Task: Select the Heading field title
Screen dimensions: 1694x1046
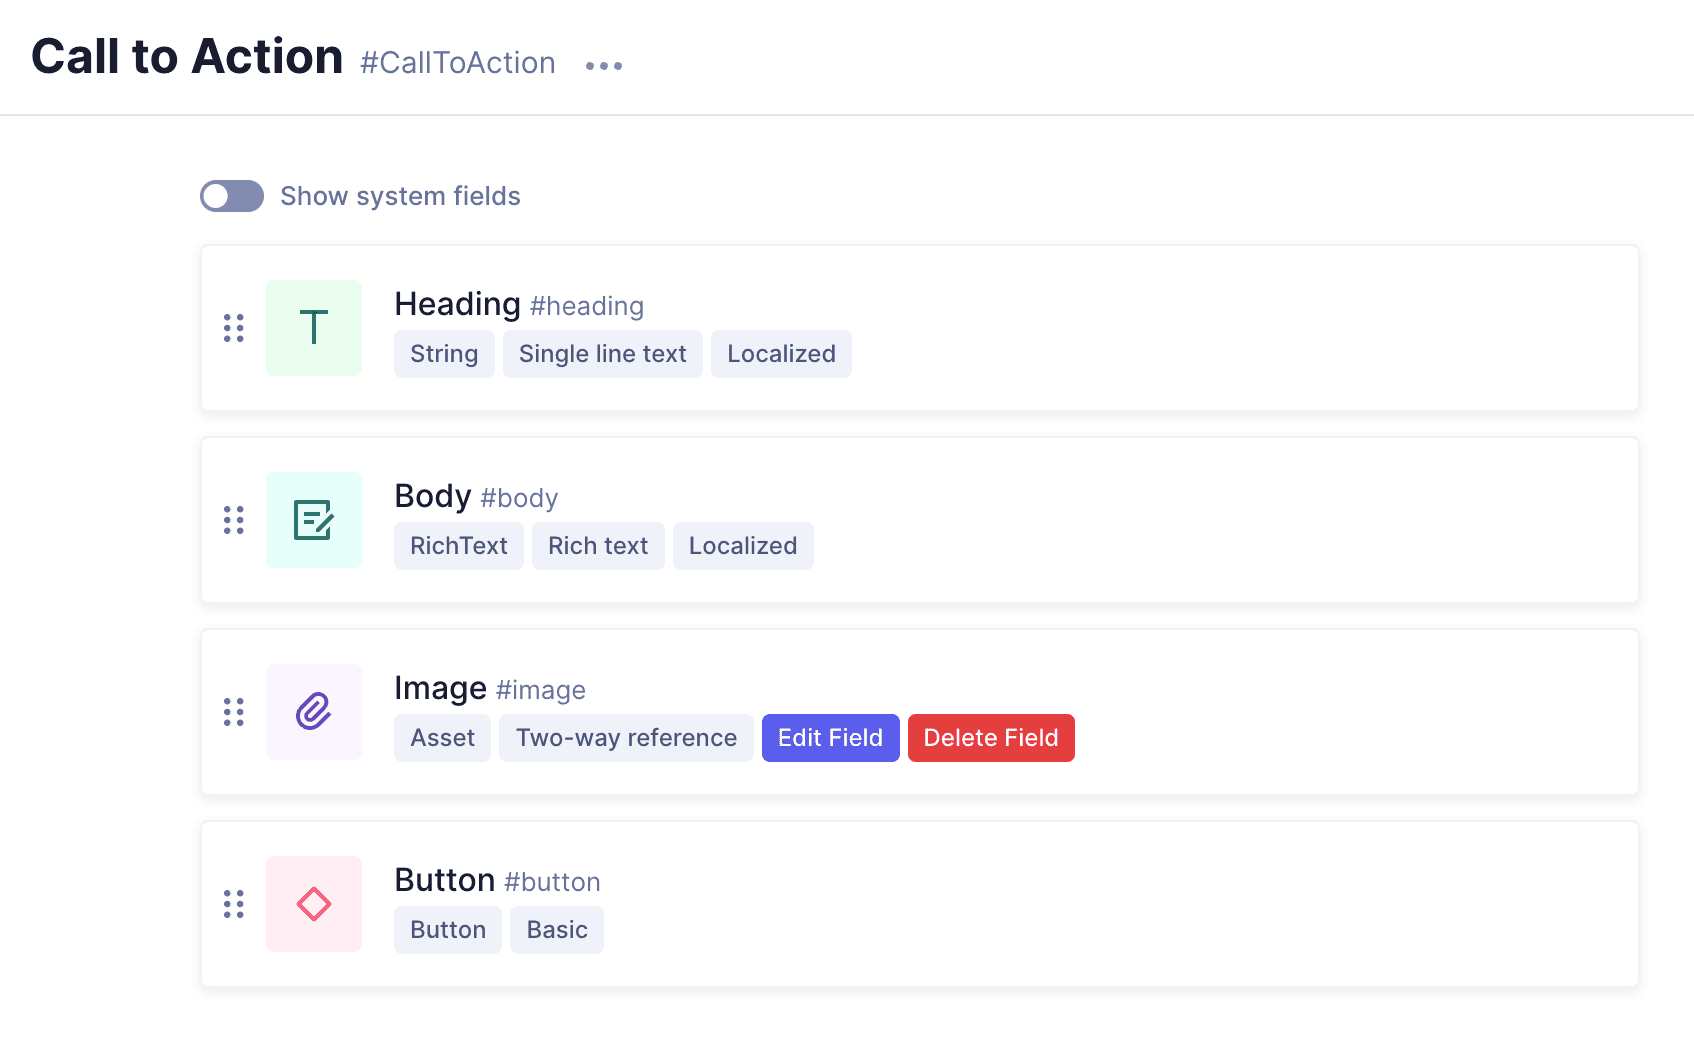Action: pyautogui.click(x=457, y=304)
